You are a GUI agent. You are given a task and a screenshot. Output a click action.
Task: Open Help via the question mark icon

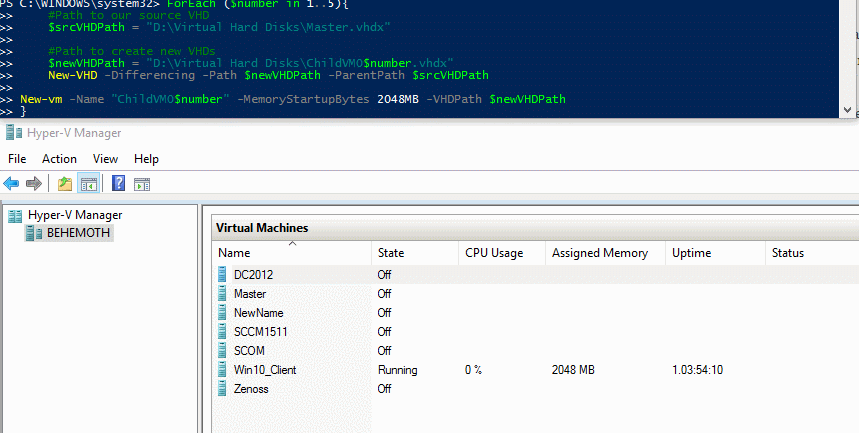coord(119,184)
